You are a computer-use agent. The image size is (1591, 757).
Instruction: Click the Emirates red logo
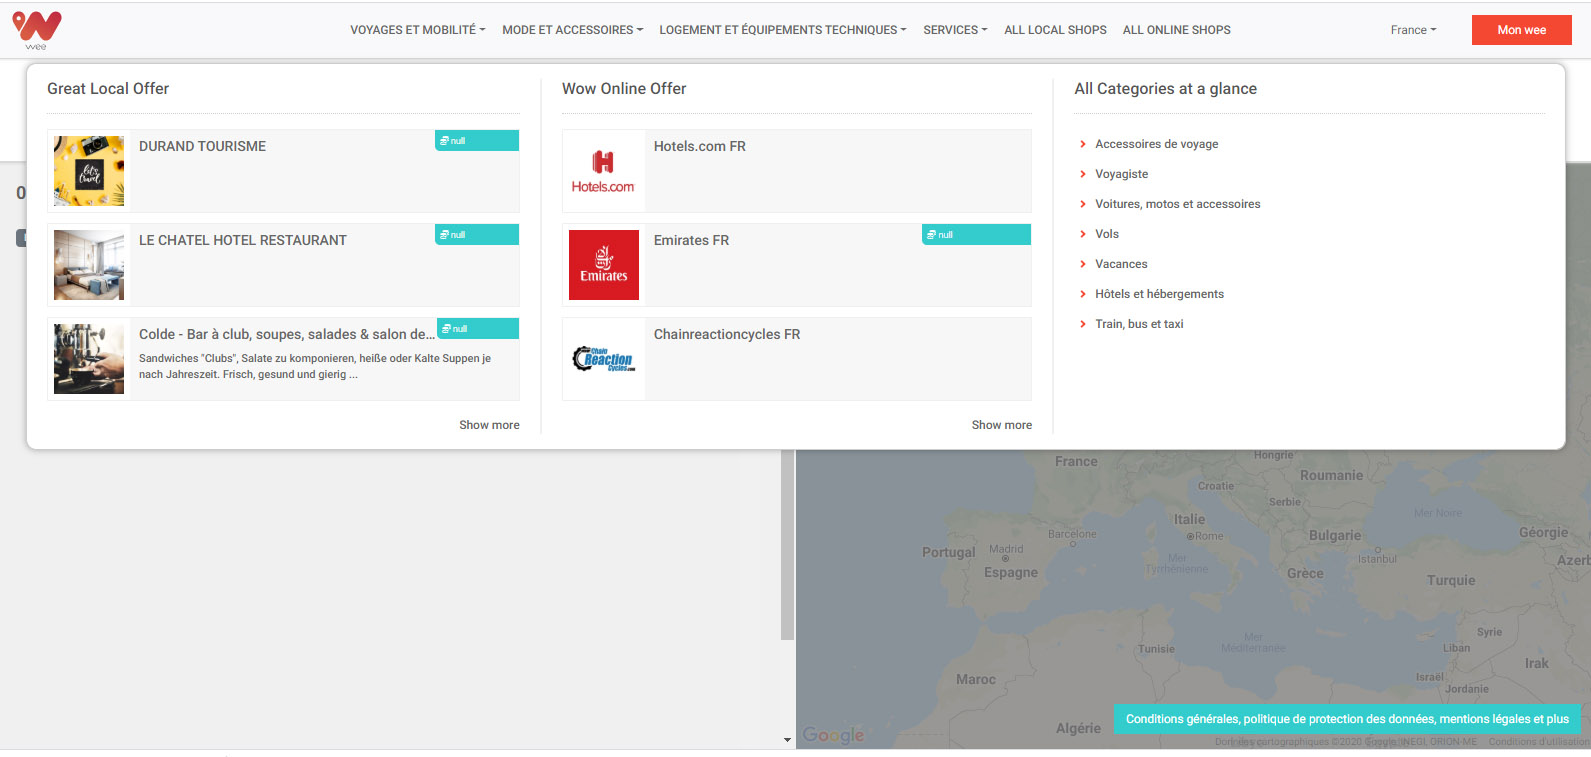(603, 265)
